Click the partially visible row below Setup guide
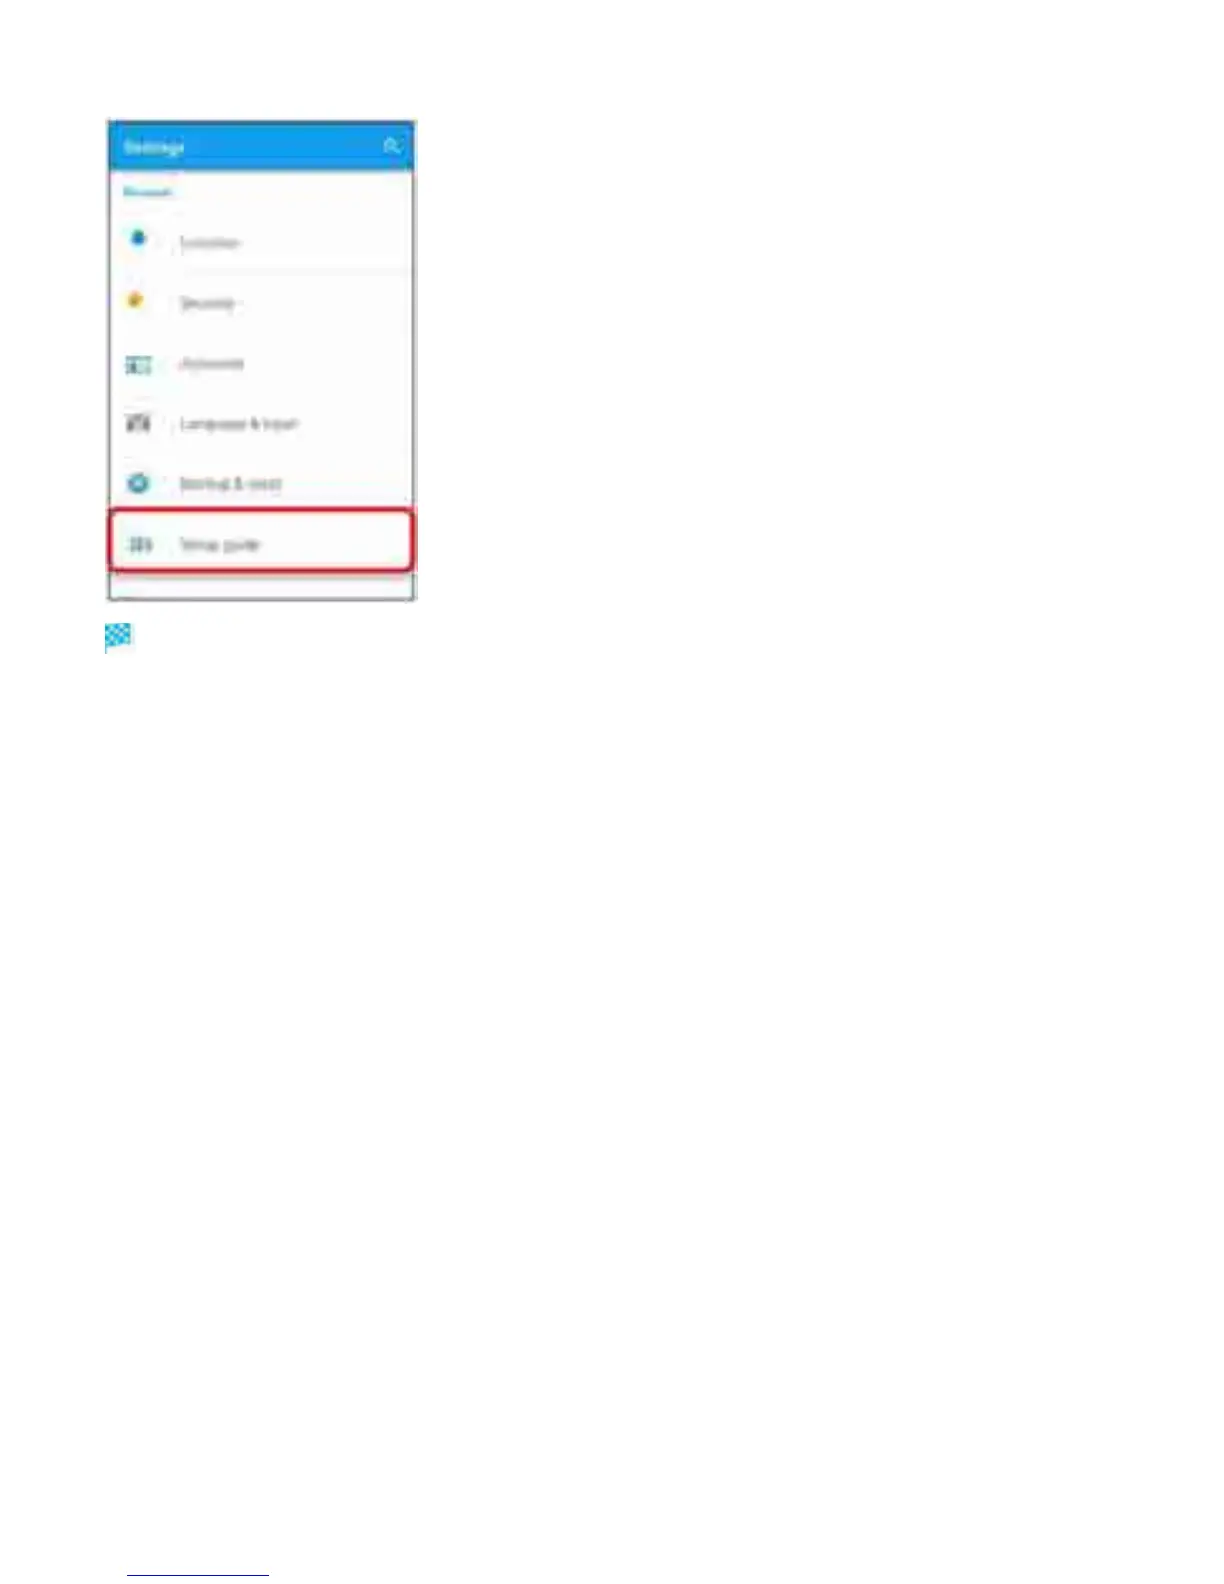This screenshot has height=1584, width=1224. click(261, 586)
